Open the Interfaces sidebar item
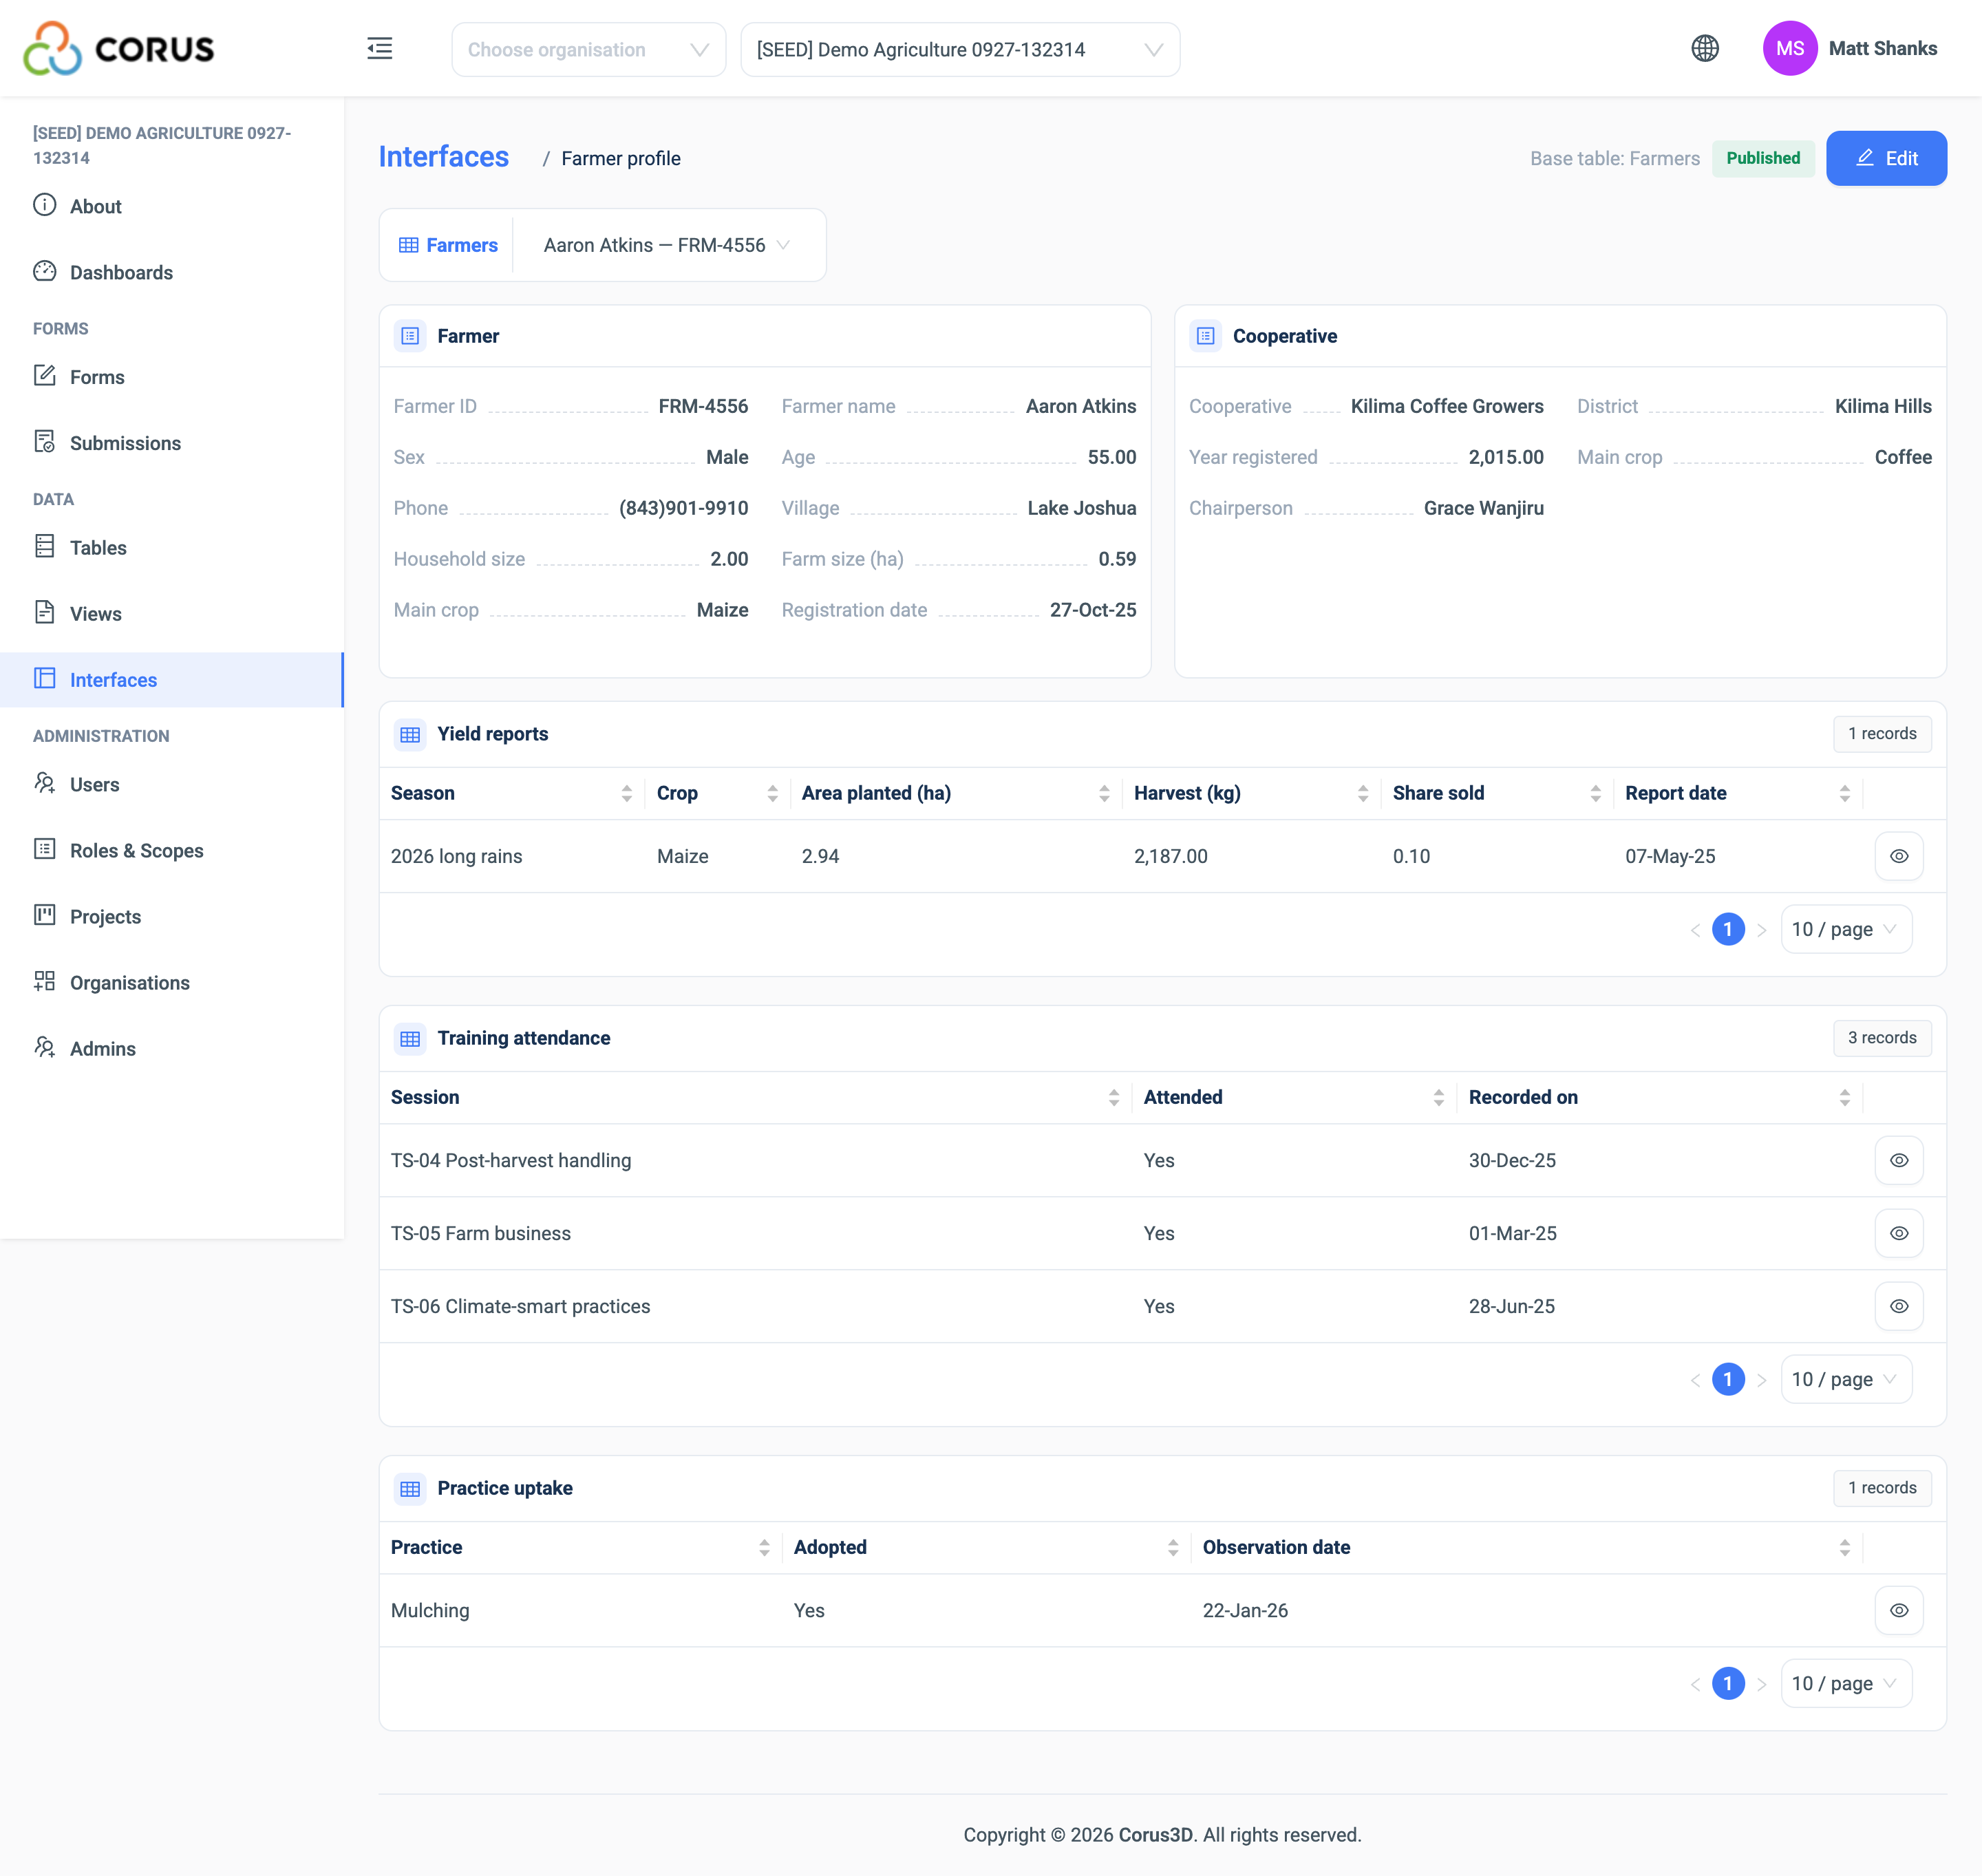The width and height of the screenshot is (1982, 1876). pyautogui.click(x=172, y=680)
